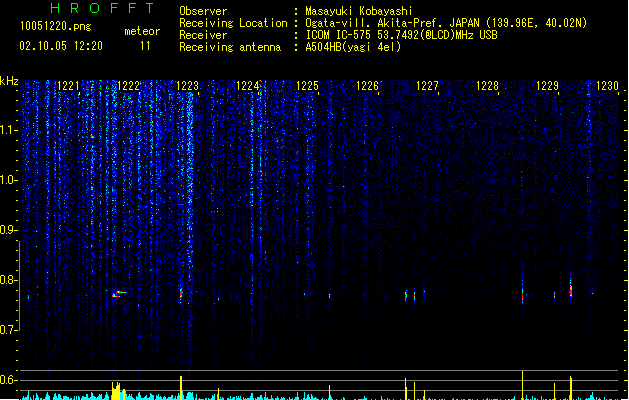Click the 1230 time marker
The width and height of the screenshot is (629, 400).
point(607,86)
